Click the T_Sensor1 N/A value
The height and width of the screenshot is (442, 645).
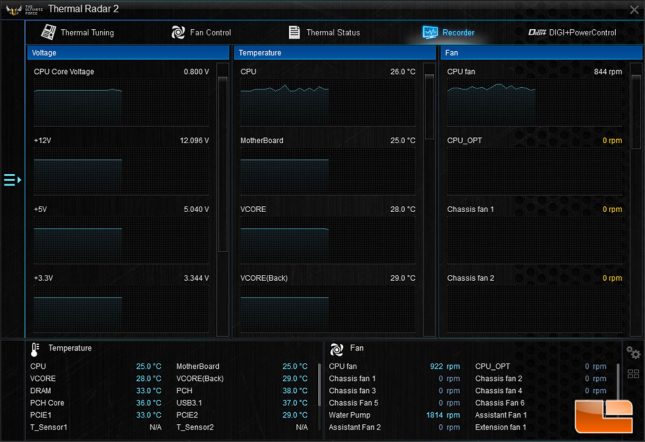(x=155, y=428)
